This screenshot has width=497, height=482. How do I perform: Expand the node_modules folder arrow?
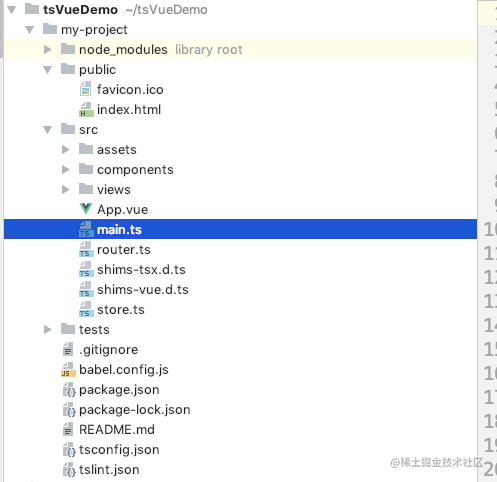(48, 49)
